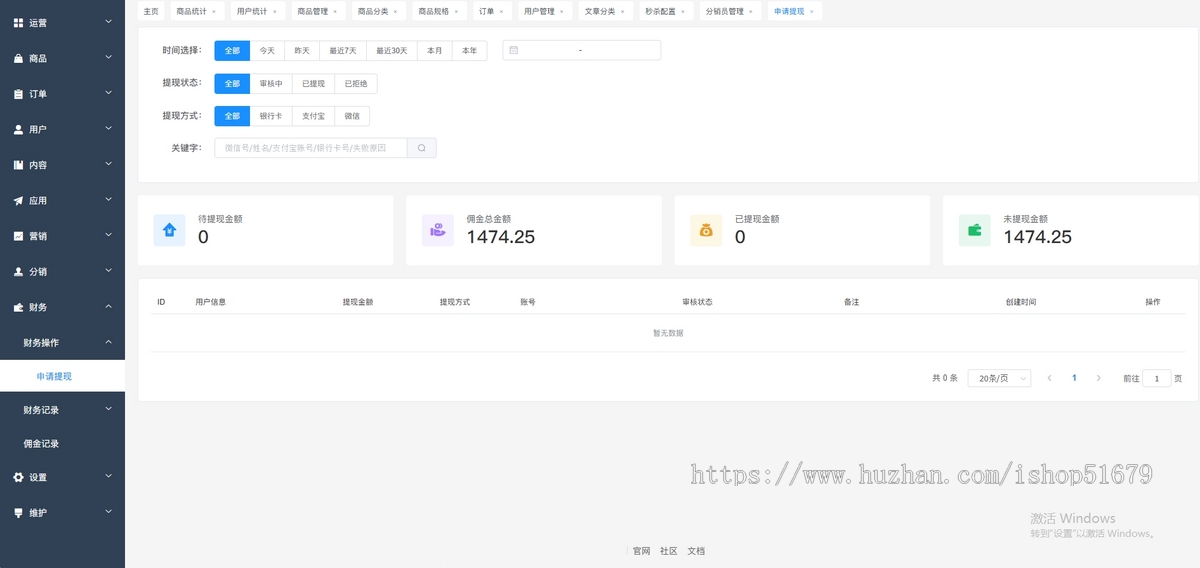Collapse the 财务操作 submenu chevron

[x=108, y=342]
